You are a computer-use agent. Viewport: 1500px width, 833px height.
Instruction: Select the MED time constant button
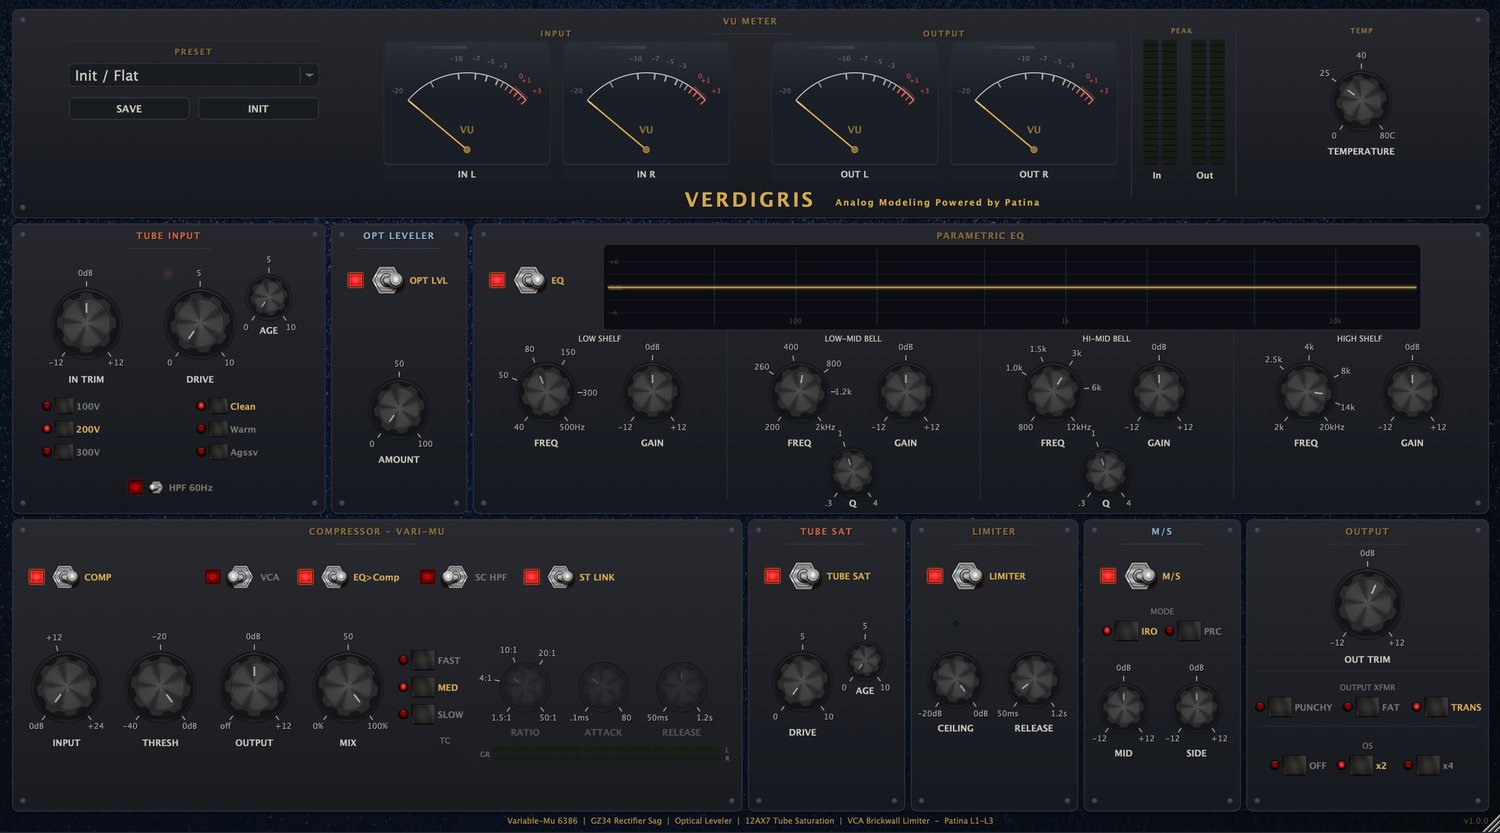[423, 687]
